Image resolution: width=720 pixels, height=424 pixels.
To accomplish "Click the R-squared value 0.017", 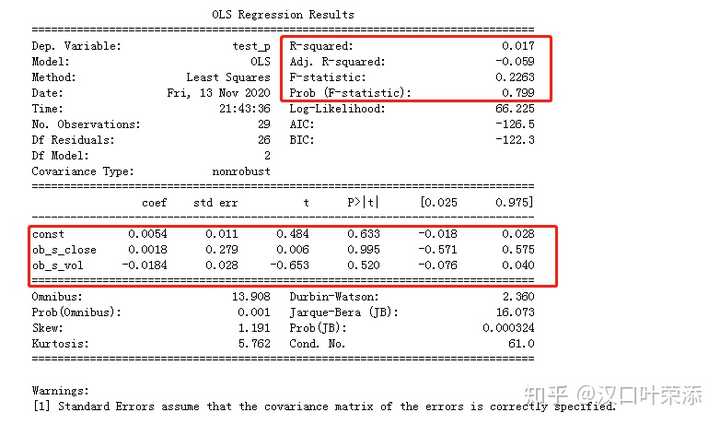I will pyautogui.click(x=518, y=46).
